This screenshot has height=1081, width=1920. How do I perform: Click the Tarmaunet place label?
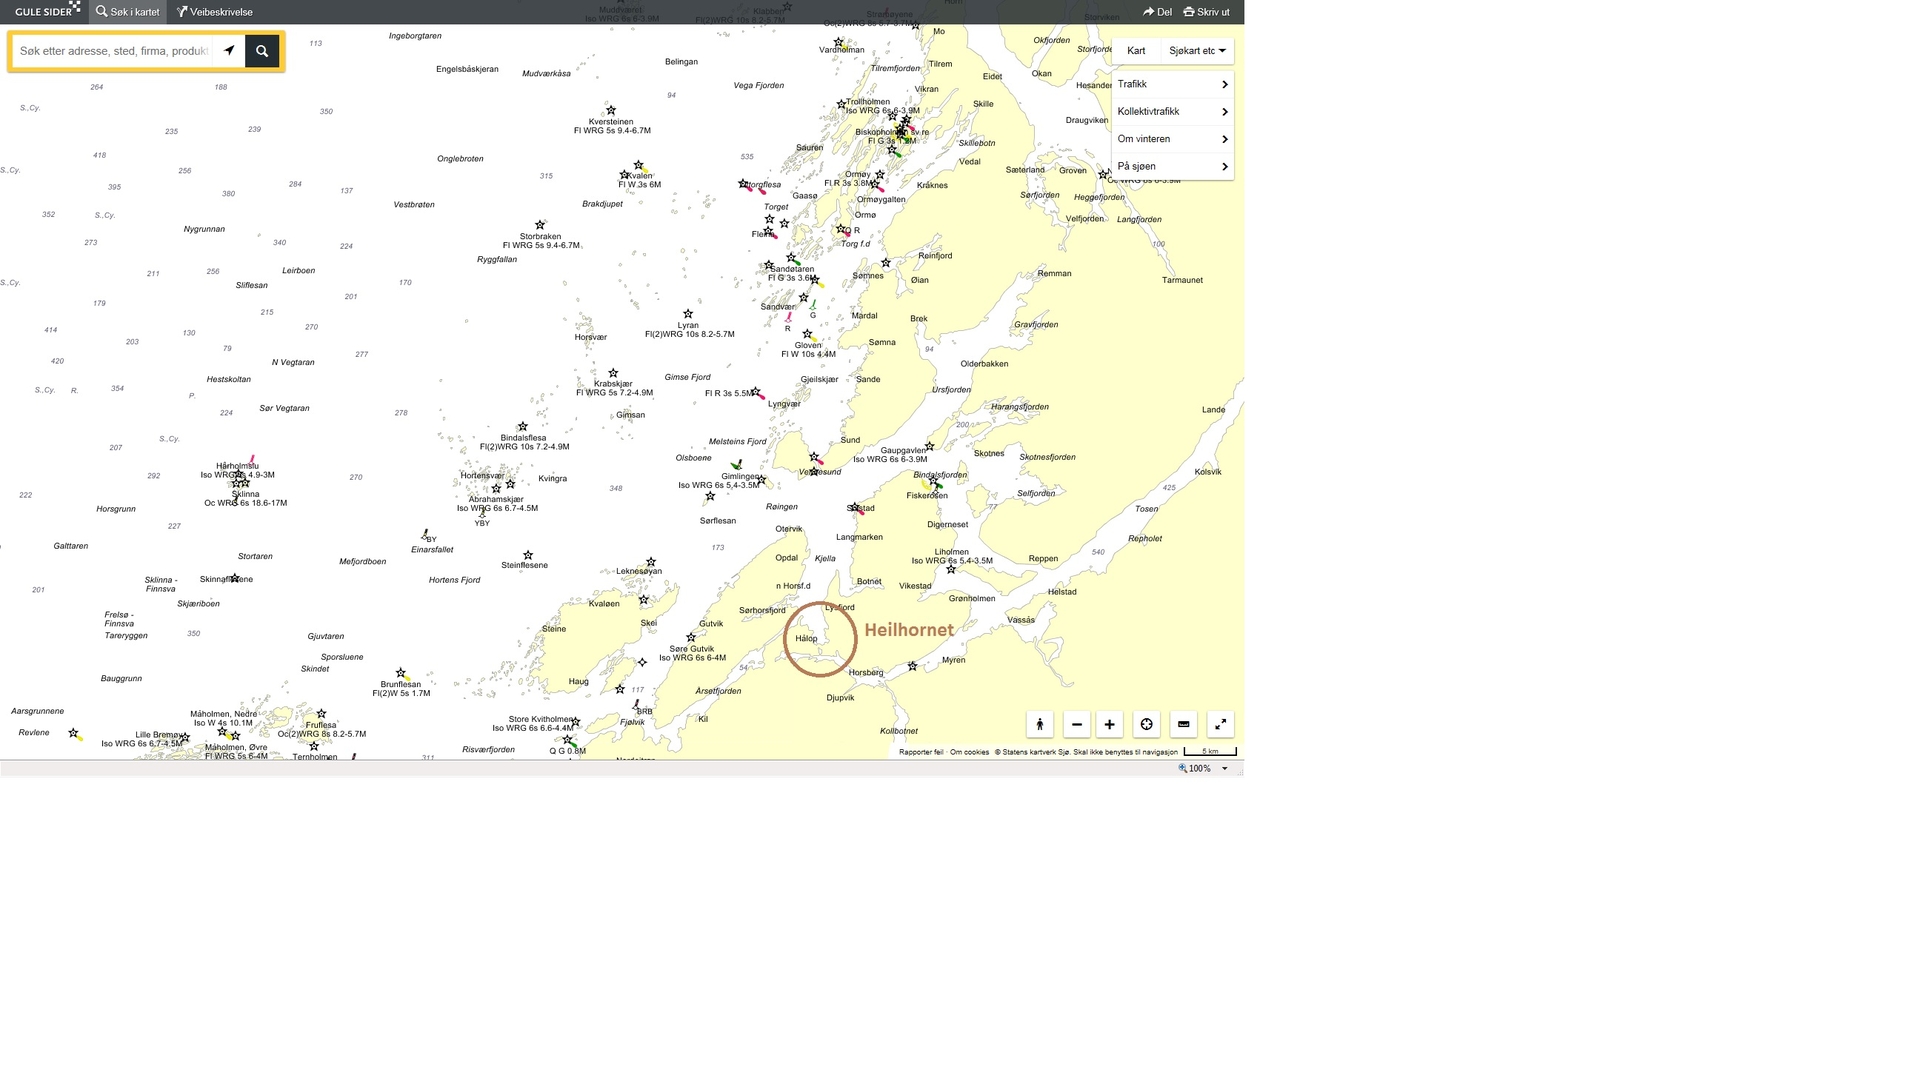pyautogui.click(x=1183, y=281)
